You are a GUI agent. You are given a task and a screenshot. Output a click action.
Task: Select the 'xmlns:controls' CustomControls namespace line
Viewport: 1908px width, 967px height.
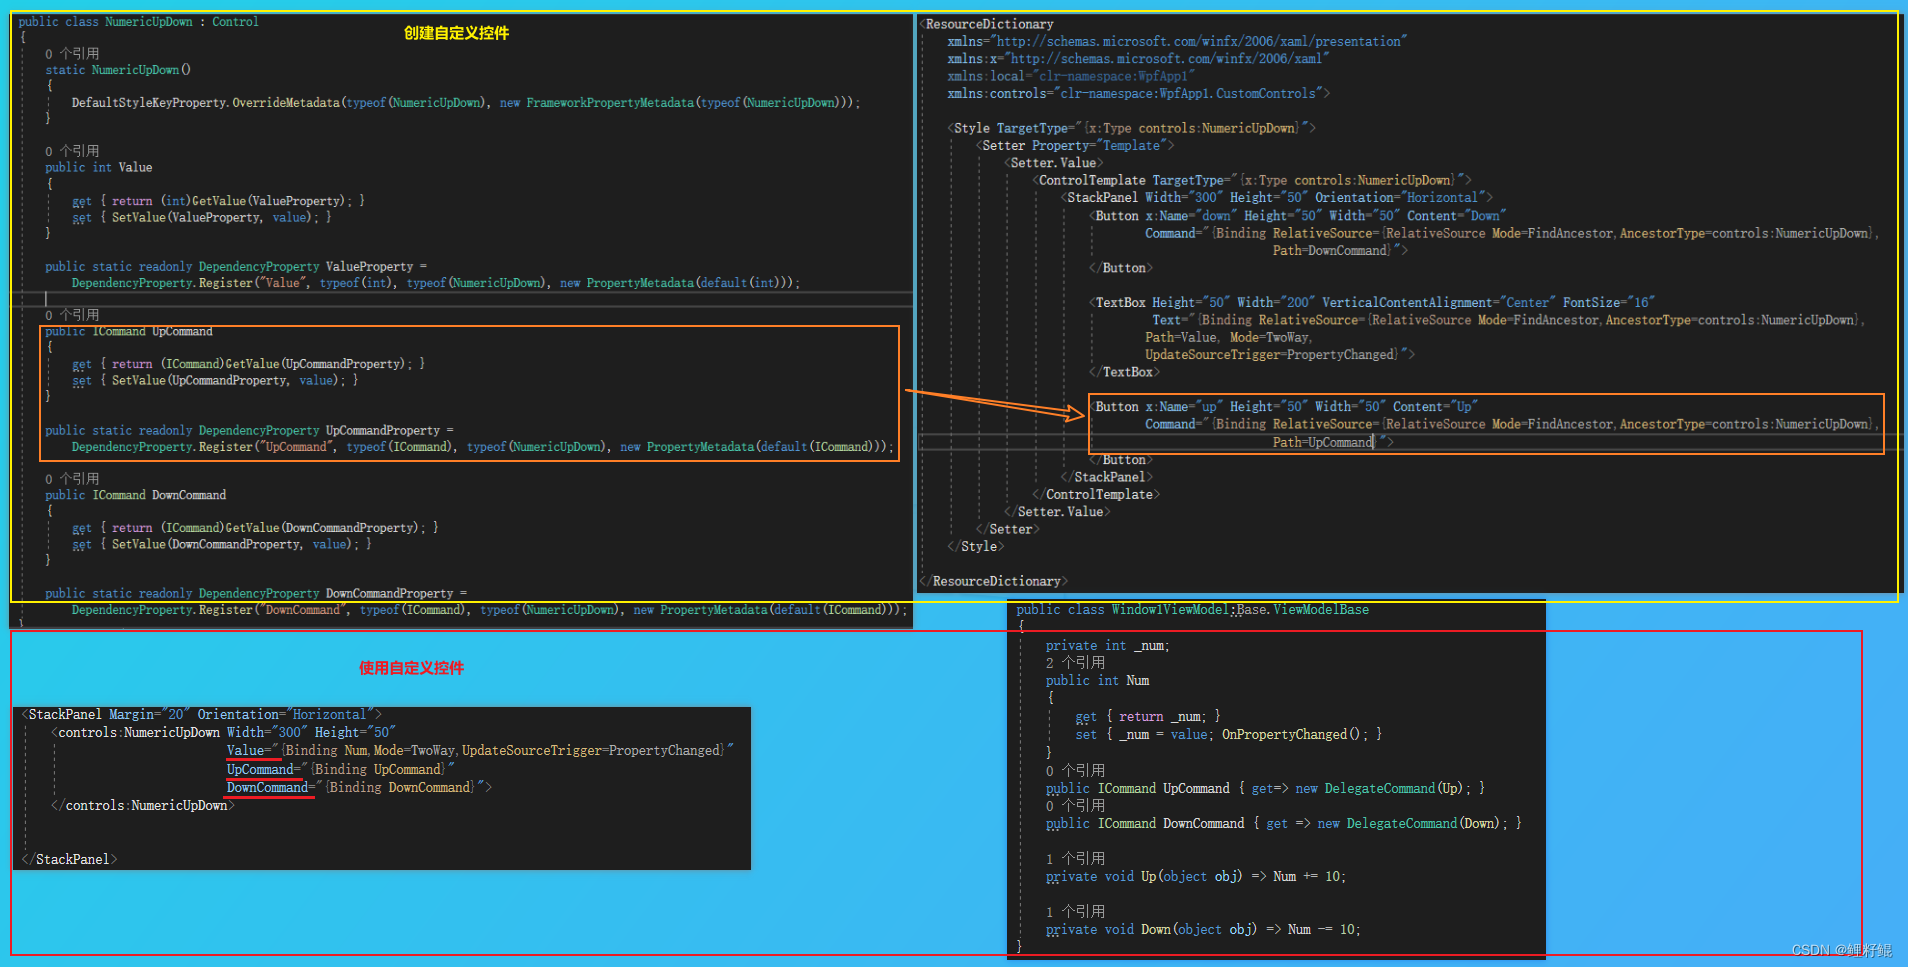click(1139, 94)
